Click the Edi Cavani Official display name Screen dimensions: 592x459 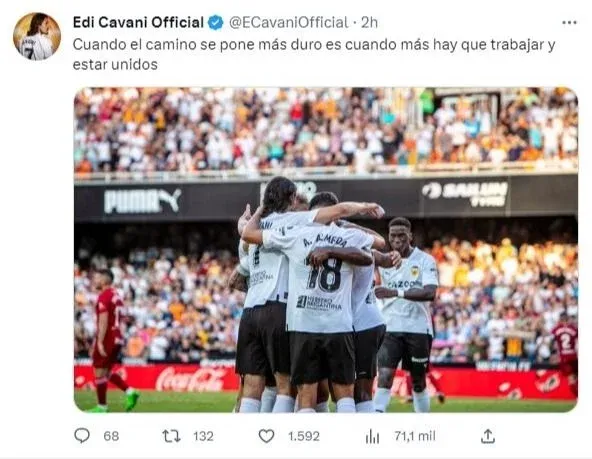click(138, 23)
